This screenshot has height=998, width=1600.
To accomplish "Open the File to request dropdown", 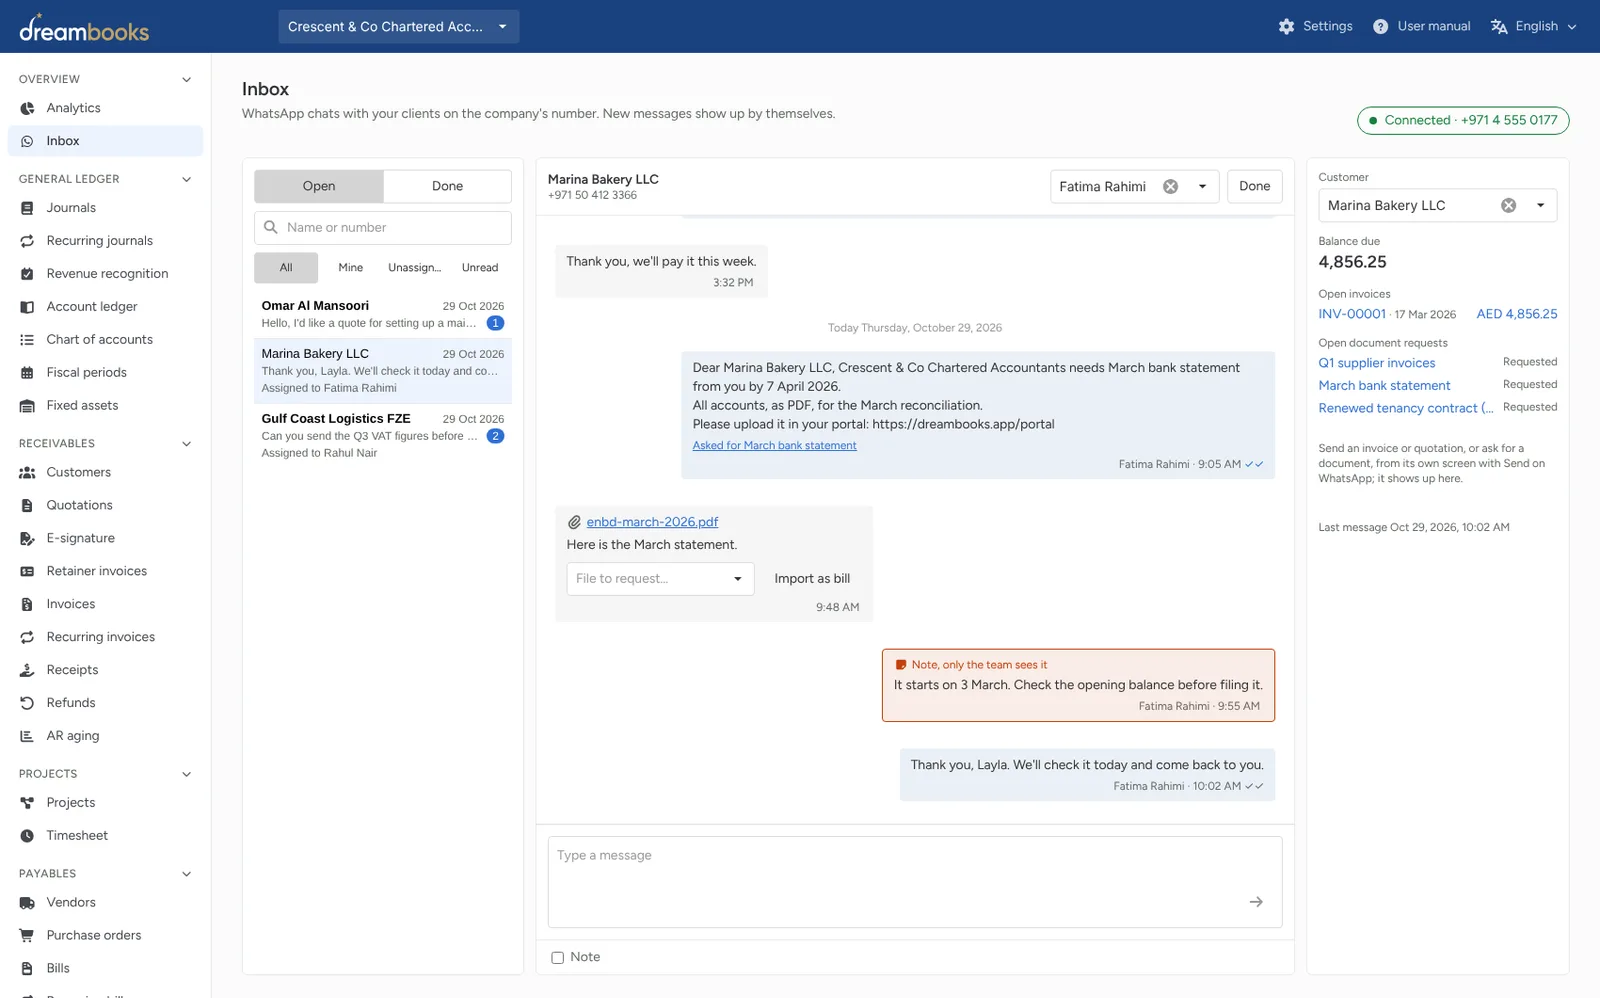I will pos(660,579).
